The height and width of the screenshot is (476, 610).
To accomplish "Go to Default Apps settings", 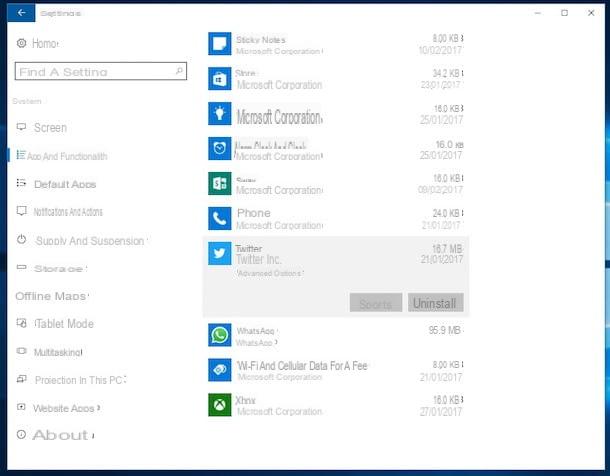I will (x=65, y=184).
